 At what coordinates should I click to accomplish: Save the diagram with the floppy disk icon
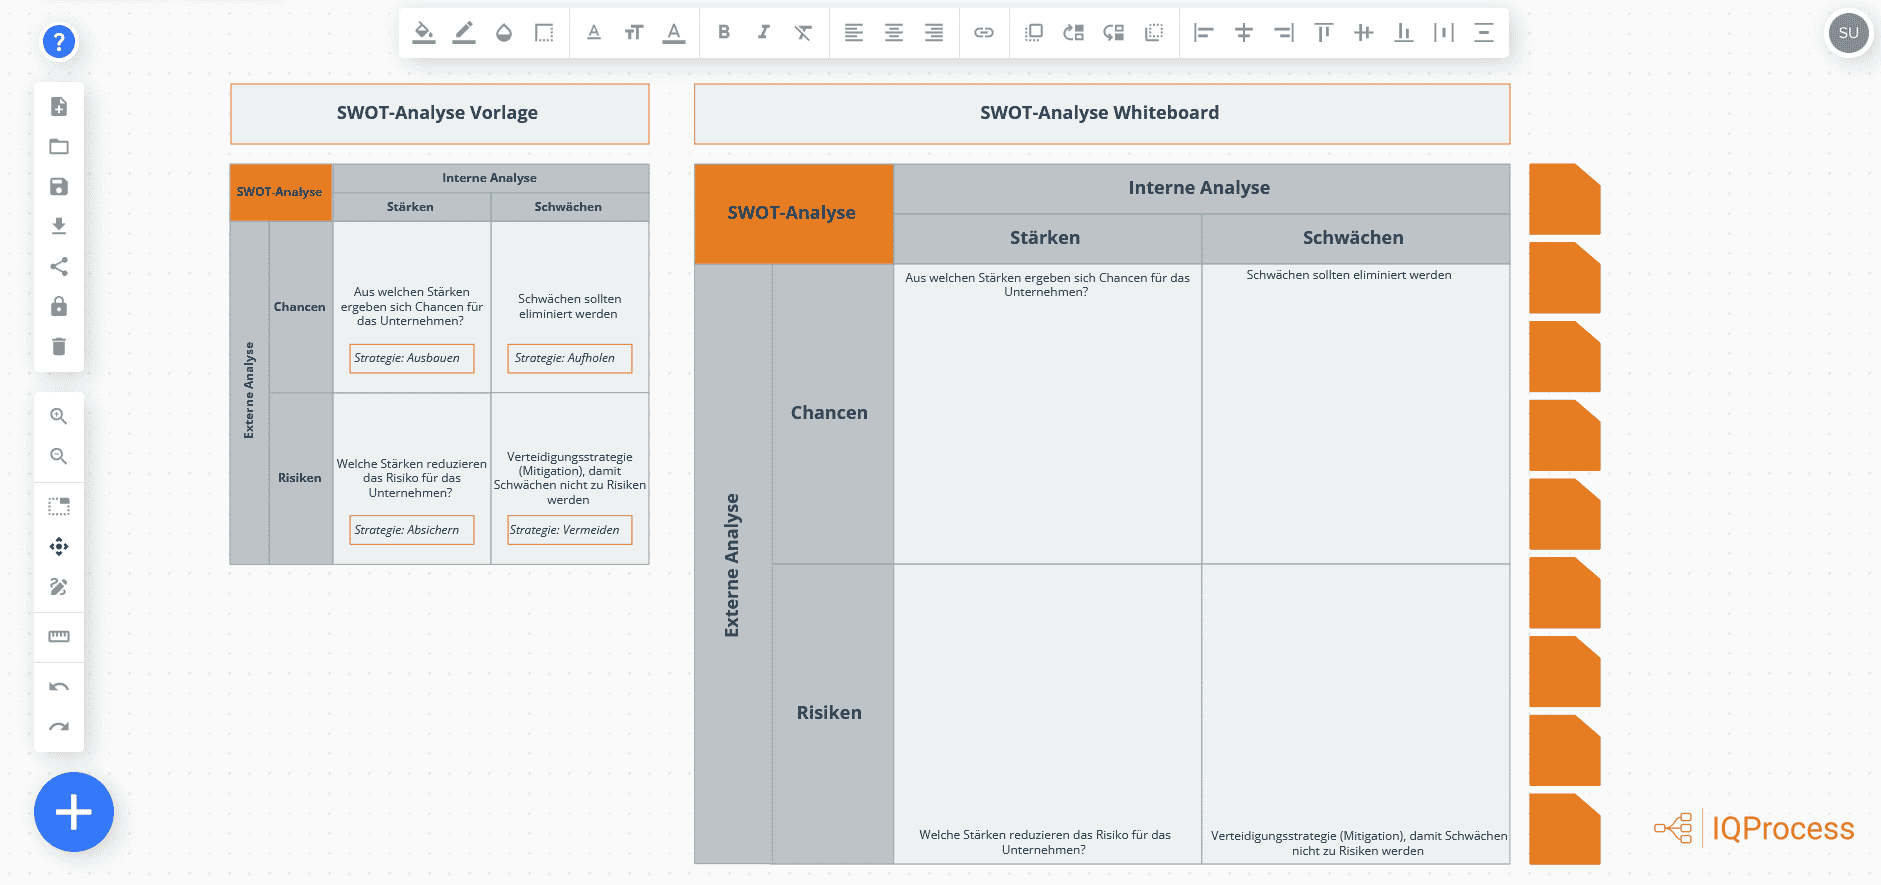(59, 187)
